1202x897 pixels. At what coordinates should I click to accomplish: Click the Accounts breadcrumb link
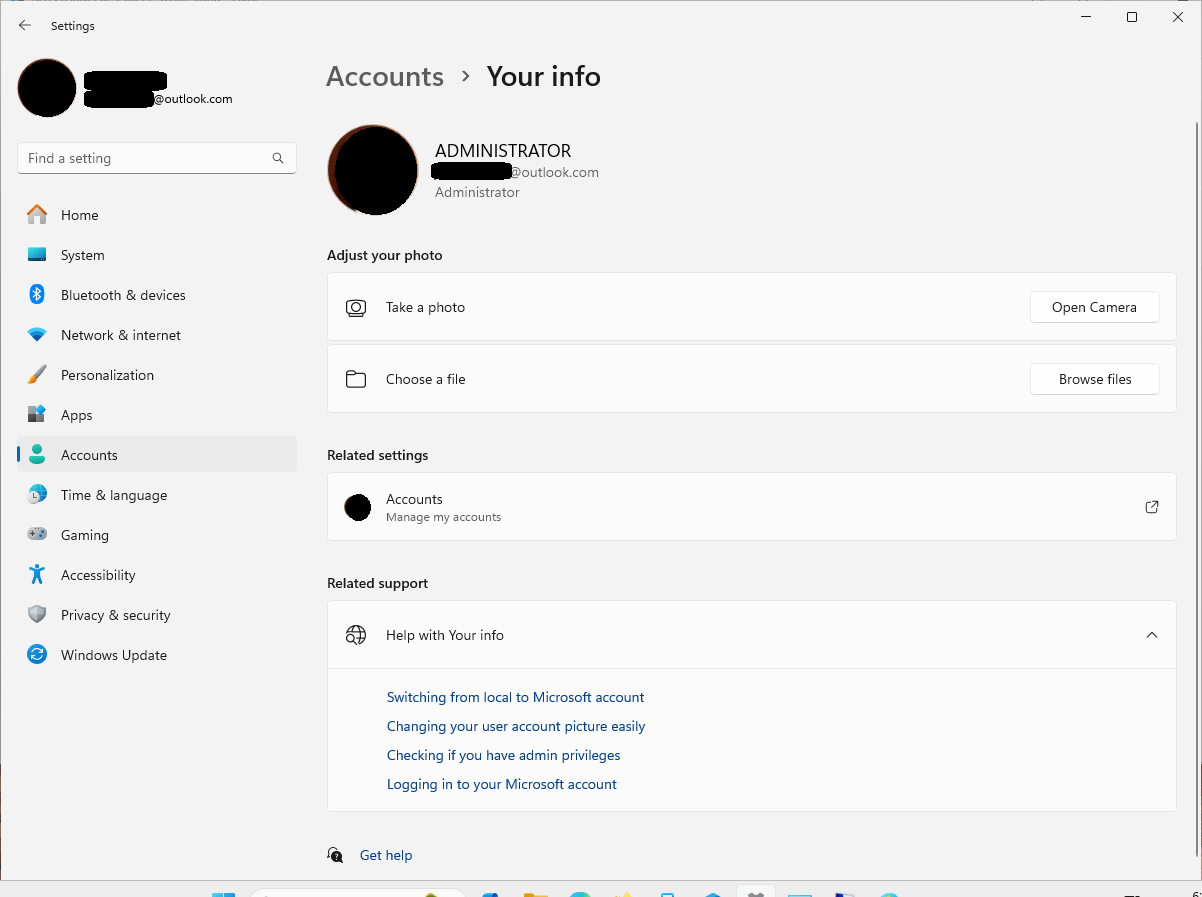pyautogui.click(x=385, y=77)
